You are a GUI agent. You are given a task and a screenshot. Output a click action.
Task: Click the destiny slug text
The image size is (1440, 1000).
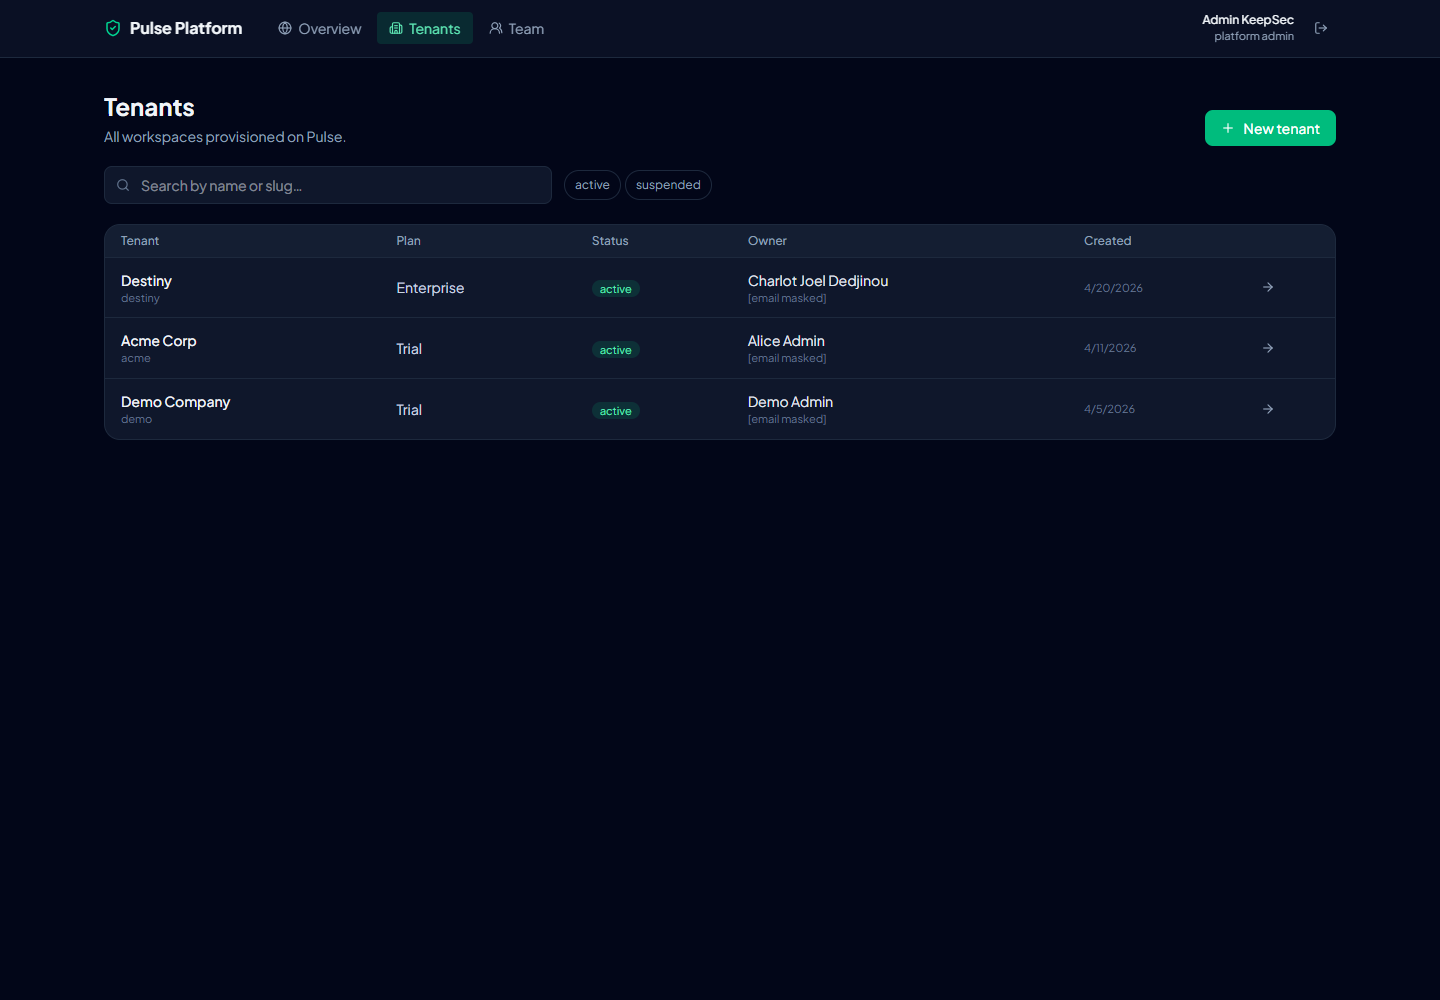pyautogui.click(x=140, y=298)
